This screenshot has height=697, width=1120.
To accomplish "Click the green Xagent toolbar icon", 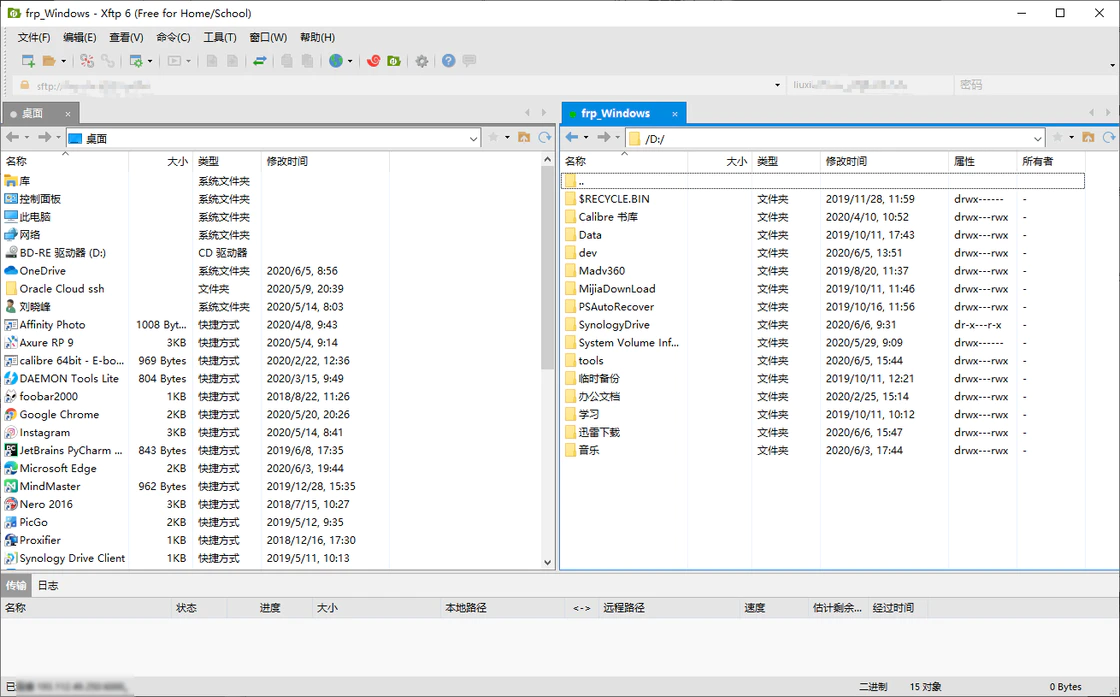I will (394, 60).
